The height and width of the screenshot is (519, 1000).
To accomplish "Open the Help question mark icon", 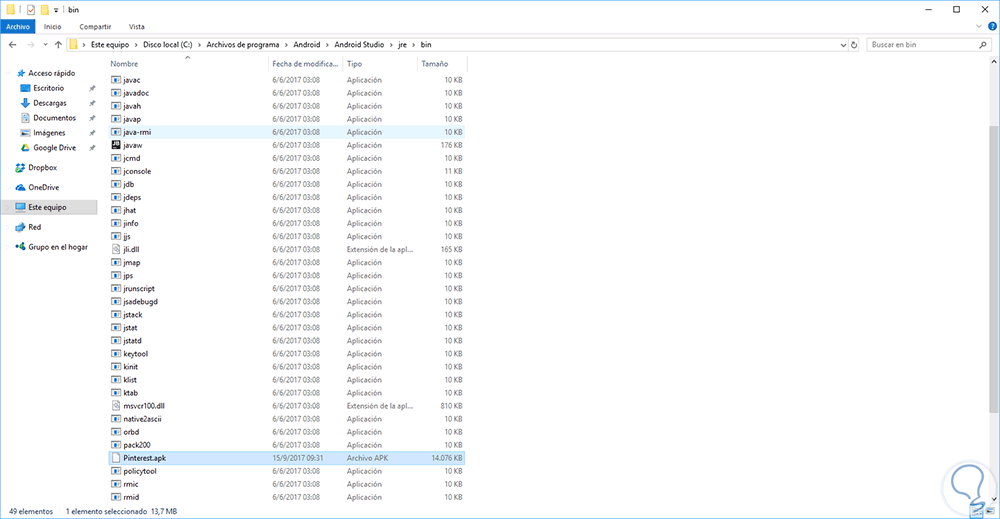I will point(992,27).
